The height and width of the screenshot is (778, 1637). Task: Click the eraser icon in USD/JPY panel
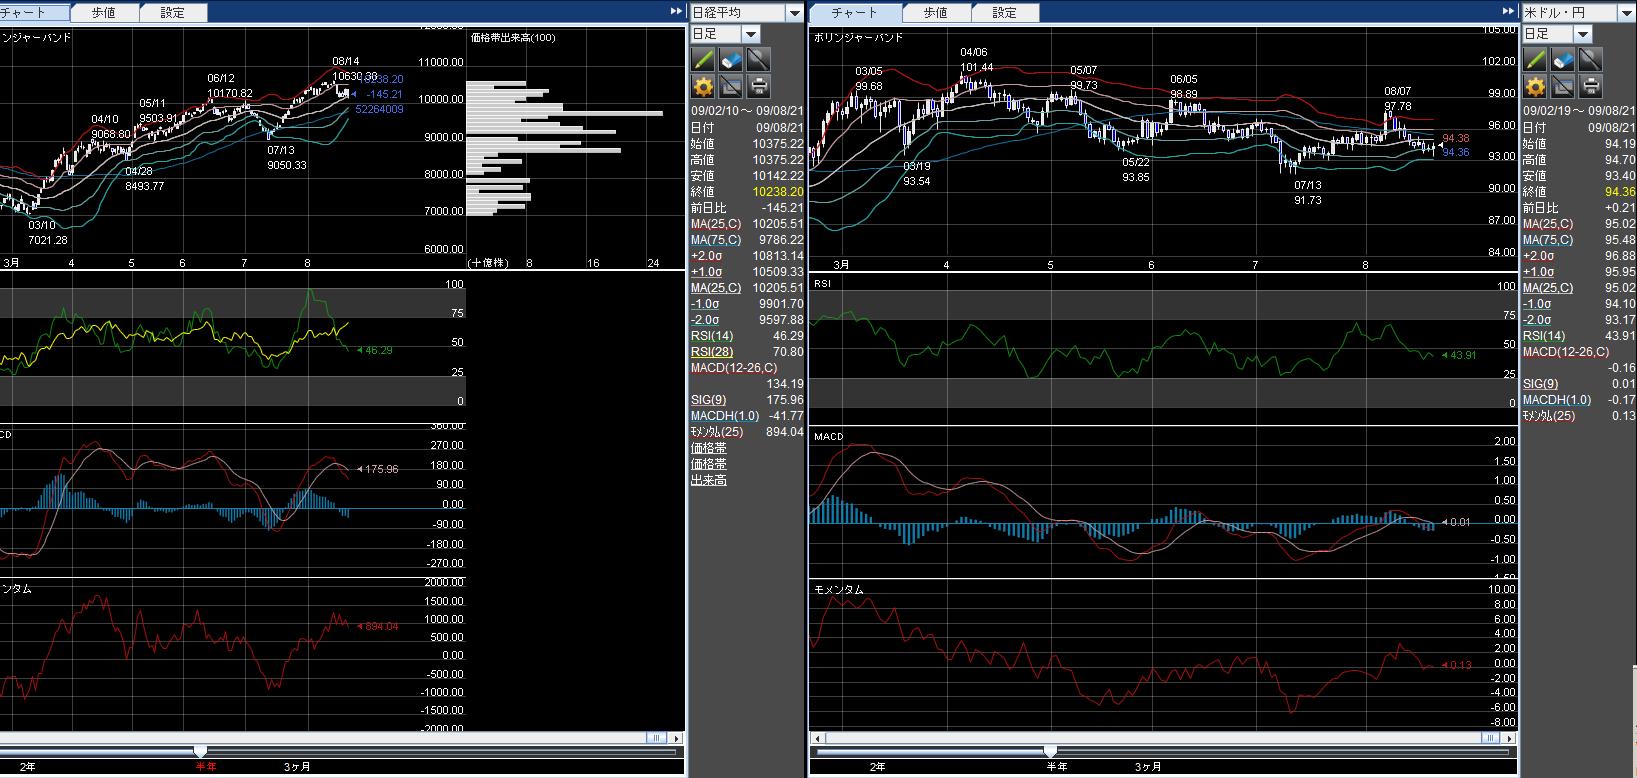pos(1563,59)
